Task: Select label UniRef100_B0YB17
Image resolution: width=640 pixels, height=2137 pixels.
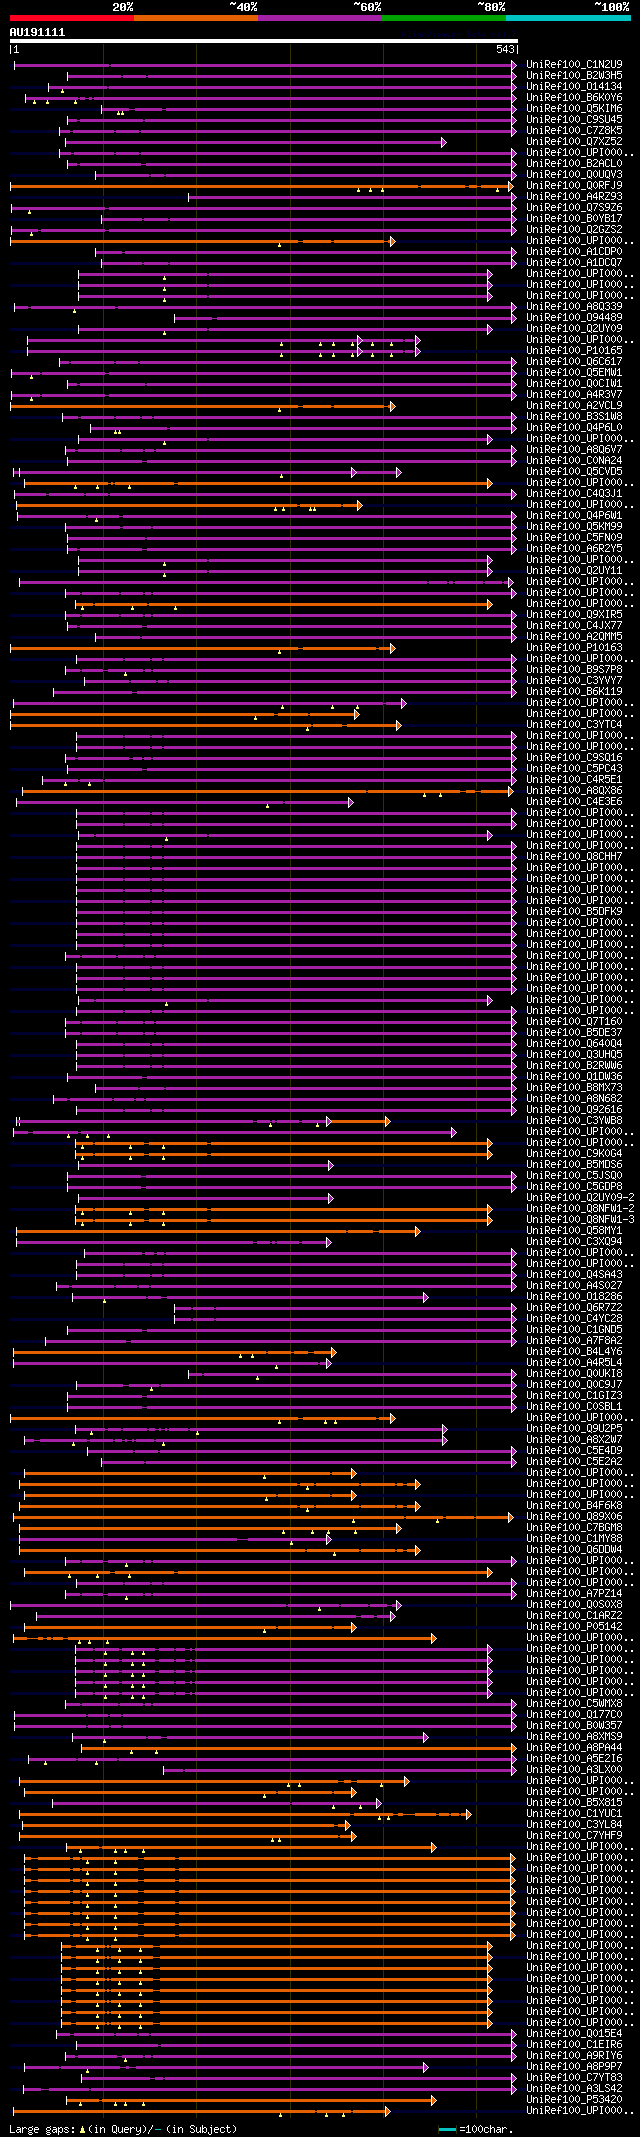Action: [x=574, y=218]
